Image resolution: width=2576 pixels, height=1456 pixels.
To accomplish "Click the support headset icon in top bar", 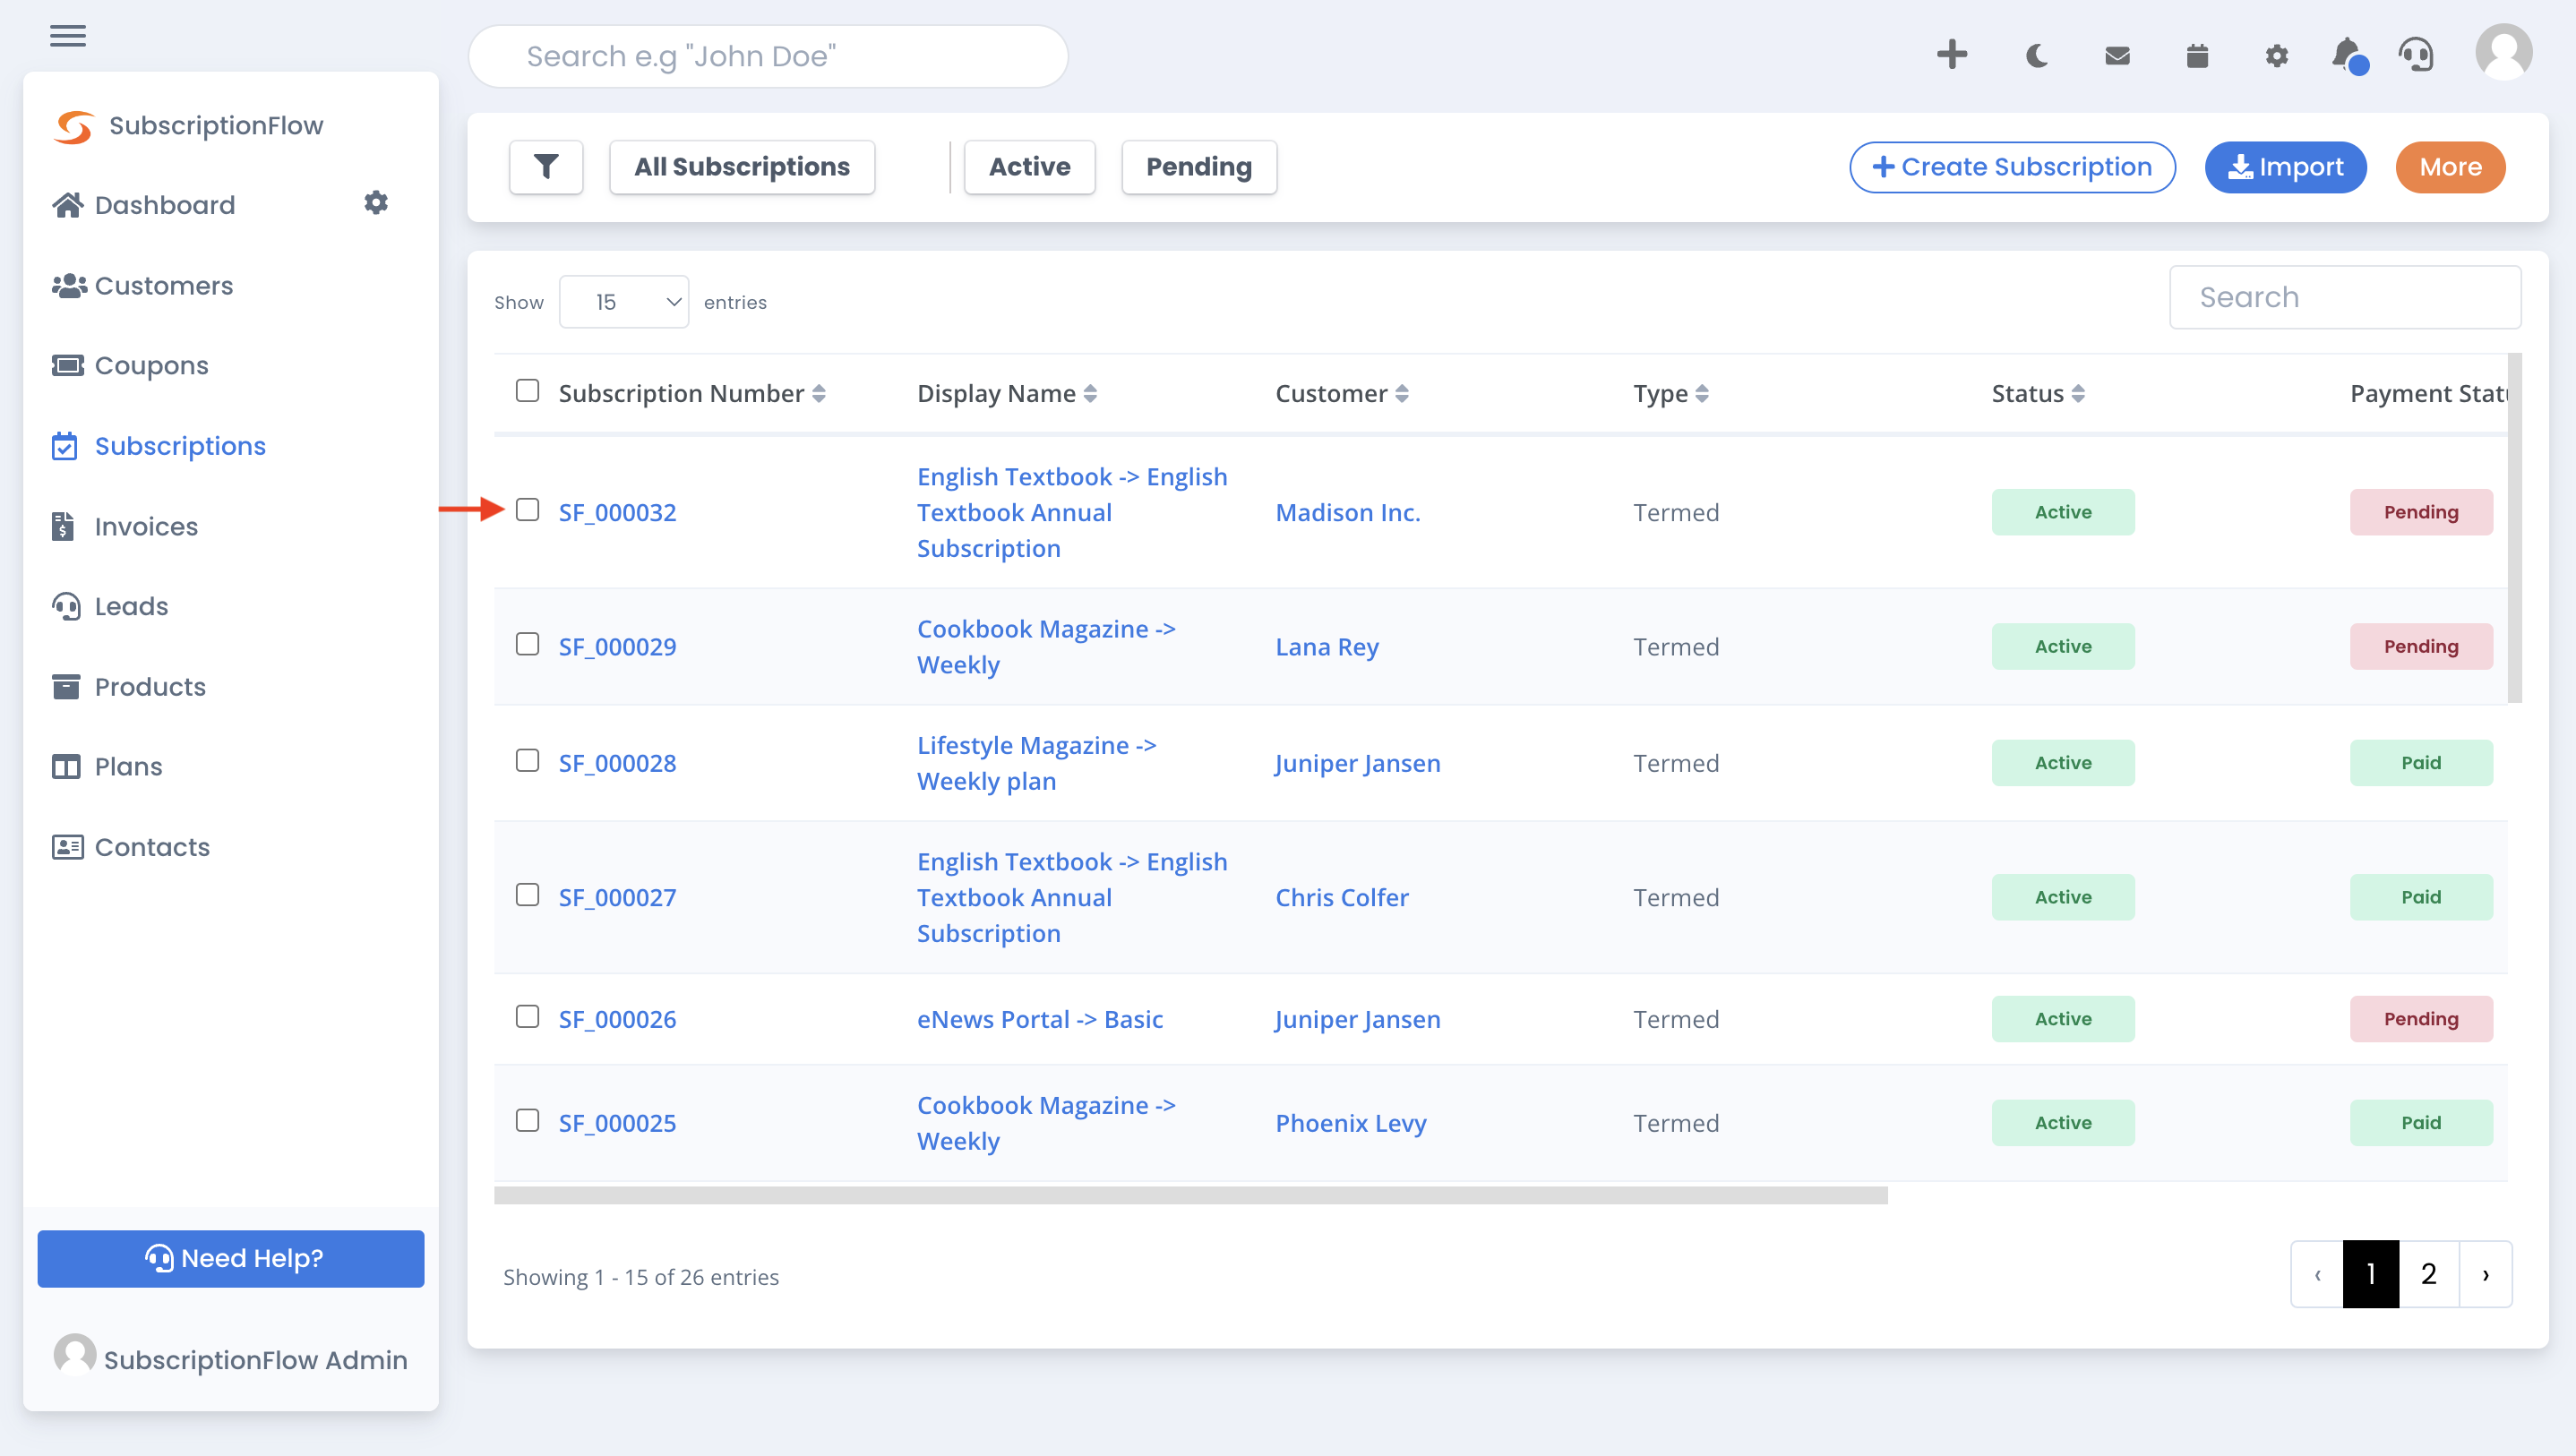I will tap(2416, 55).
